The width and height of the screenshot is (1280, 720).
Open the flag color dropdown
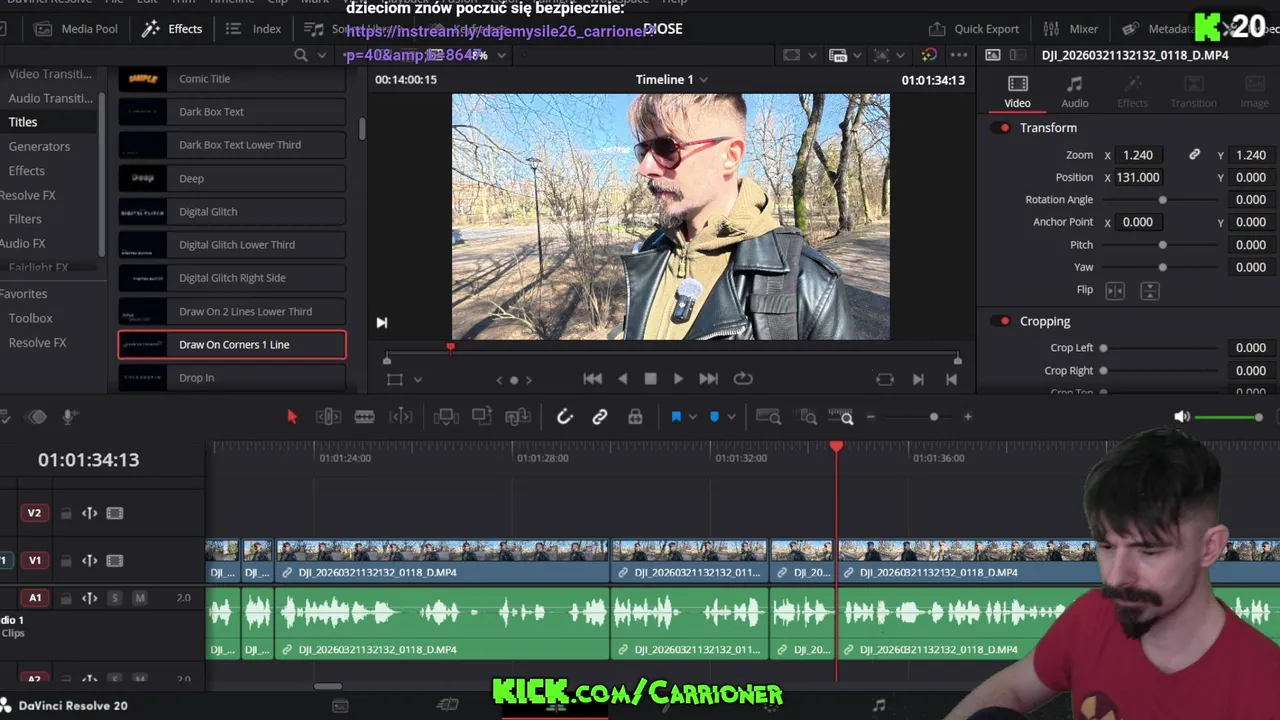click(692, 417)
